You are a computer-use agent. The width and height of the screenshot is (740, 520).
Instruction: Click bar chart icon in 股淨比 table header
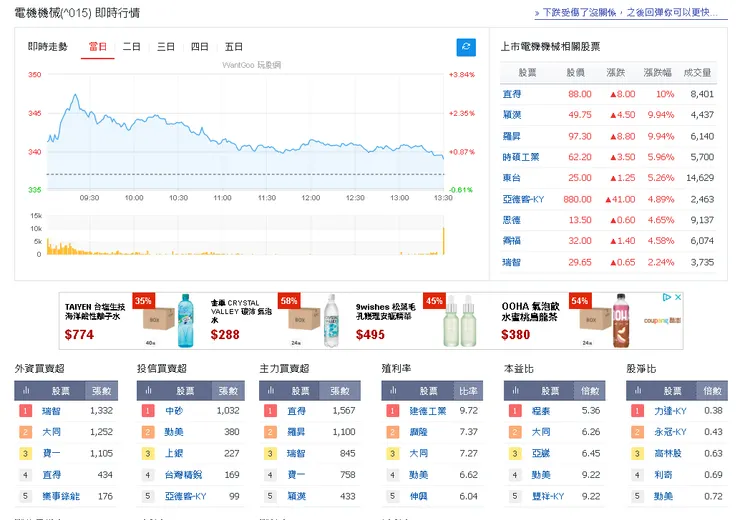636,391
